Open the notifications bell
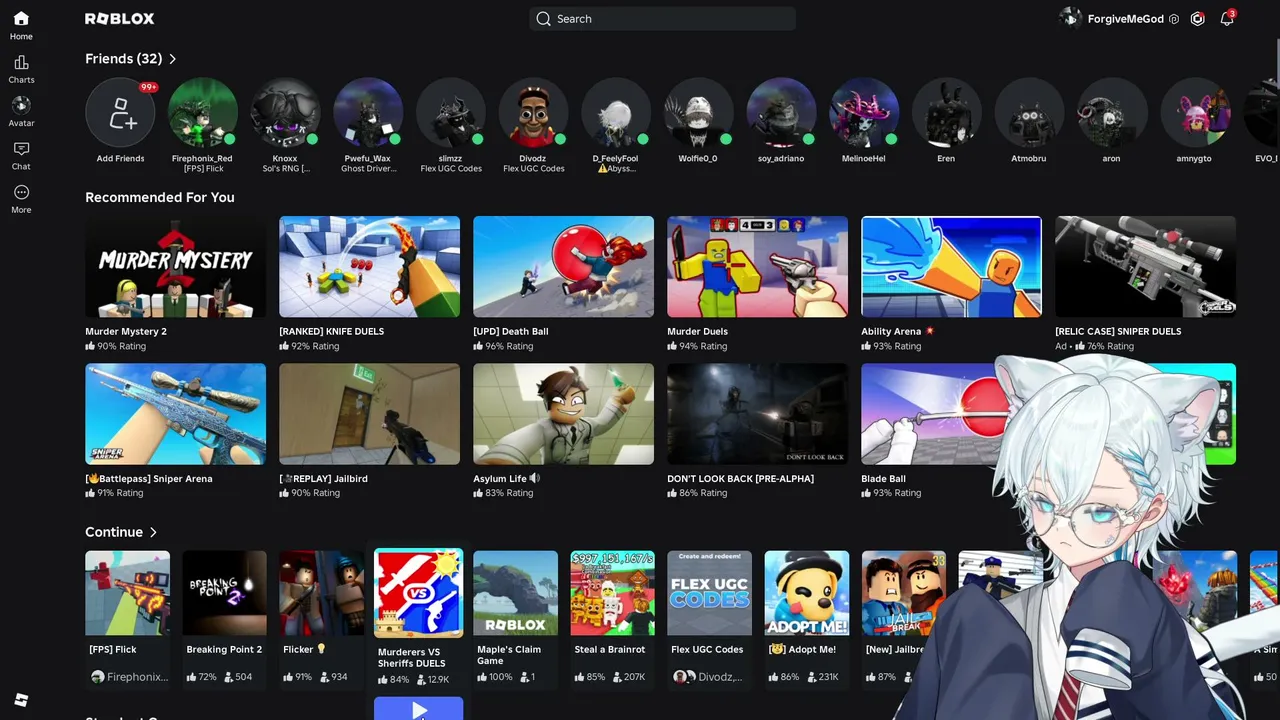The width and height of the screenshot is (1280, 720). coord(1227,19)
